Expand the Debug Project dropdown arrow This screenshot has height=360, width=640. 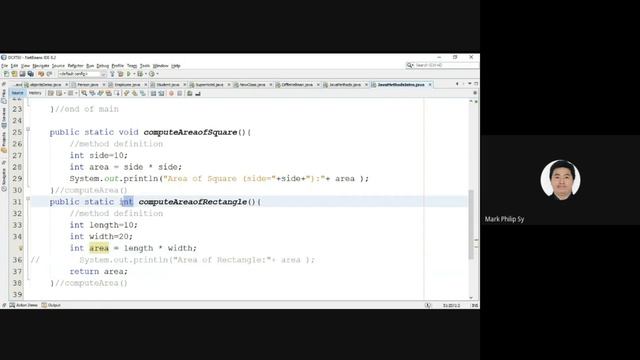[x=146, y=74]
